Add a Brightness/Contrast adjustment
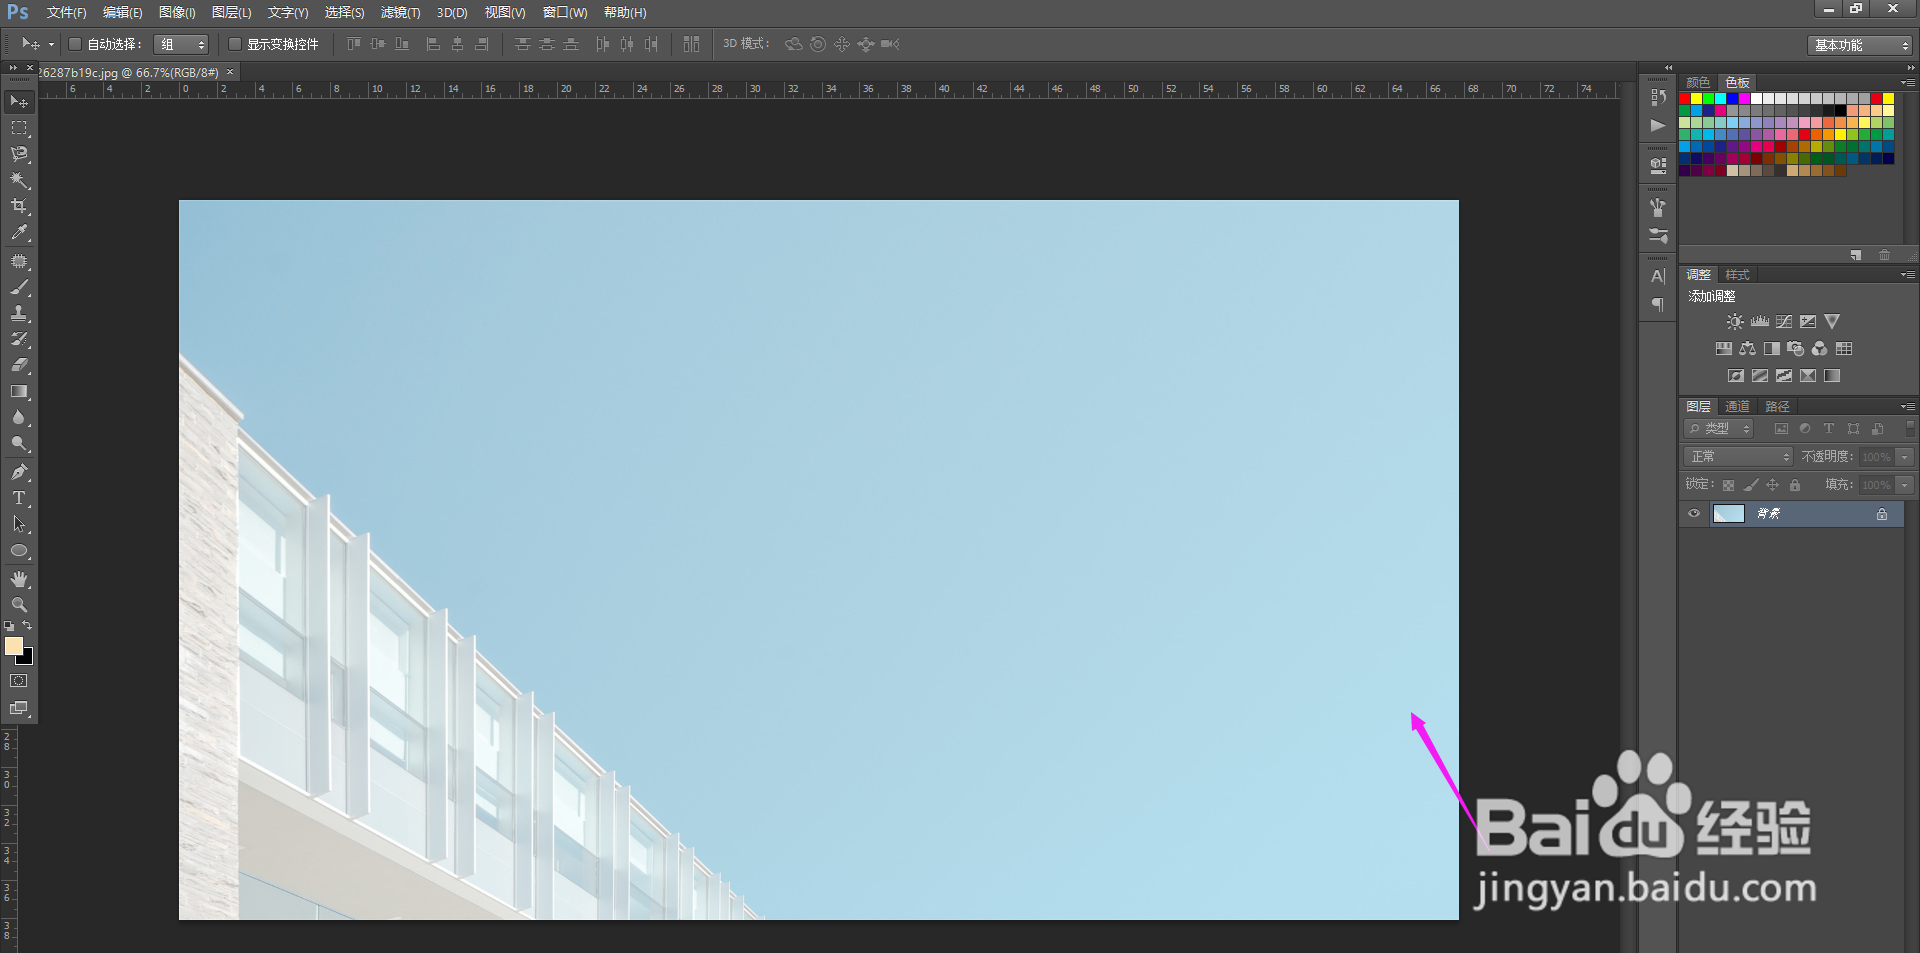Image resolution: width=1920 pixels, height=953 pixels. 1735,322
